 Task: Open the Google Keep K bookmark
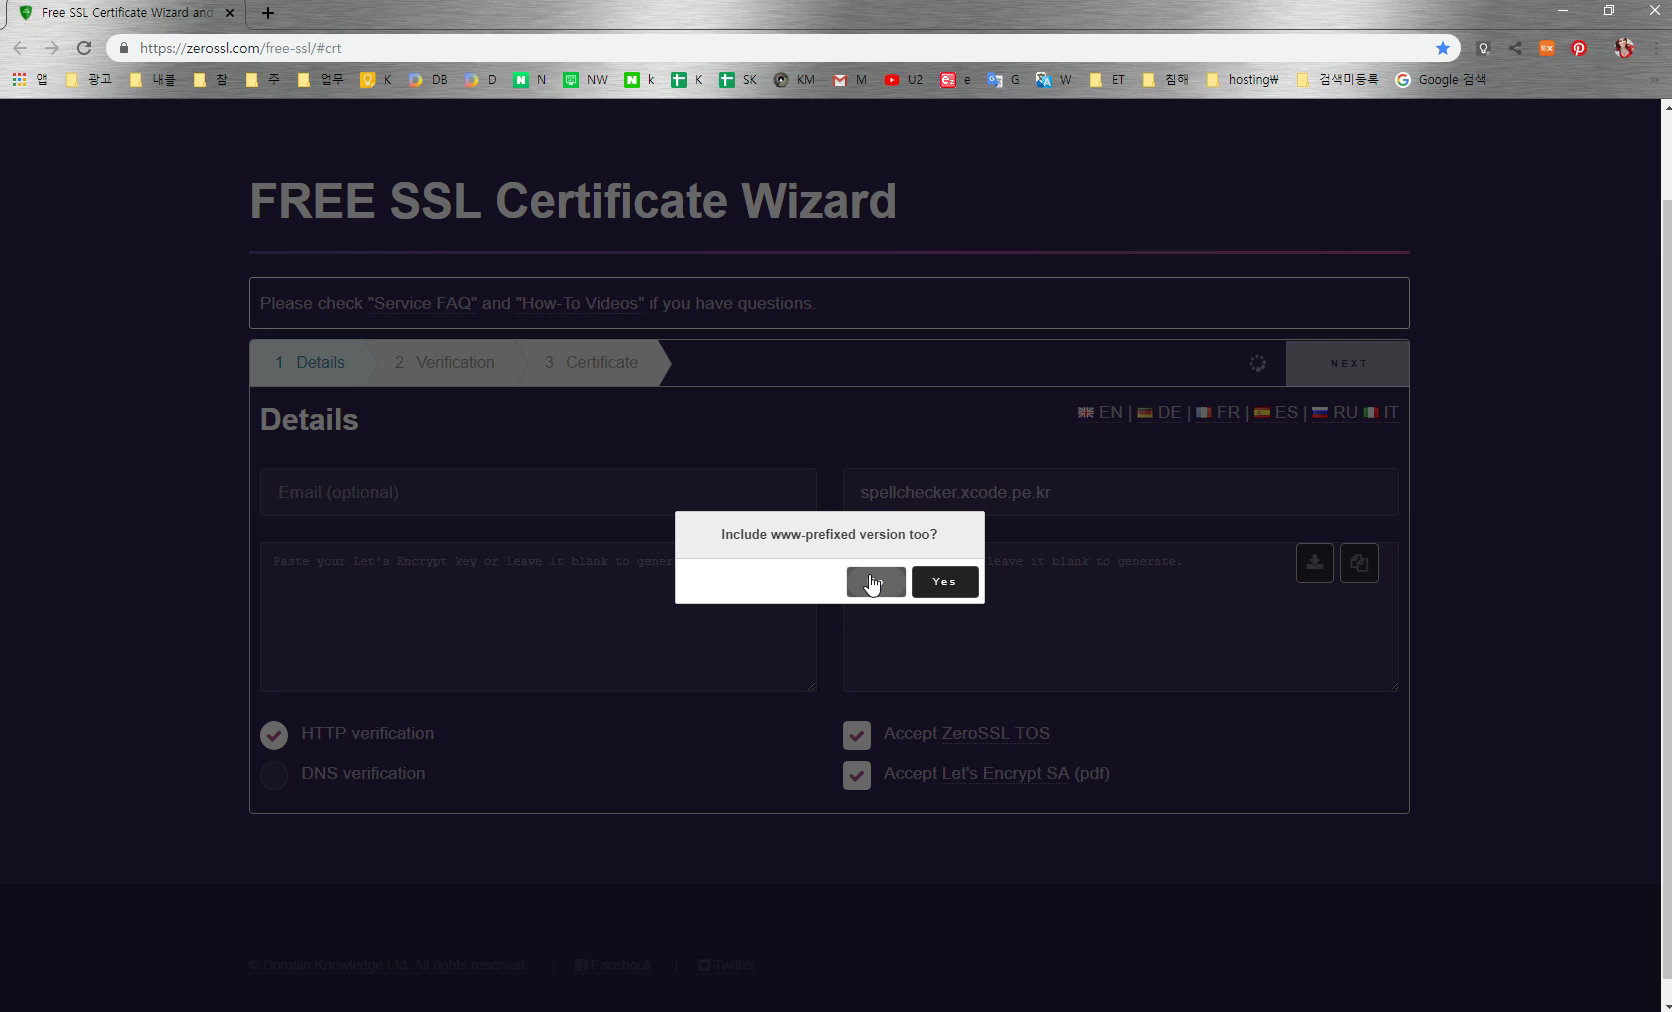(376, 79)
